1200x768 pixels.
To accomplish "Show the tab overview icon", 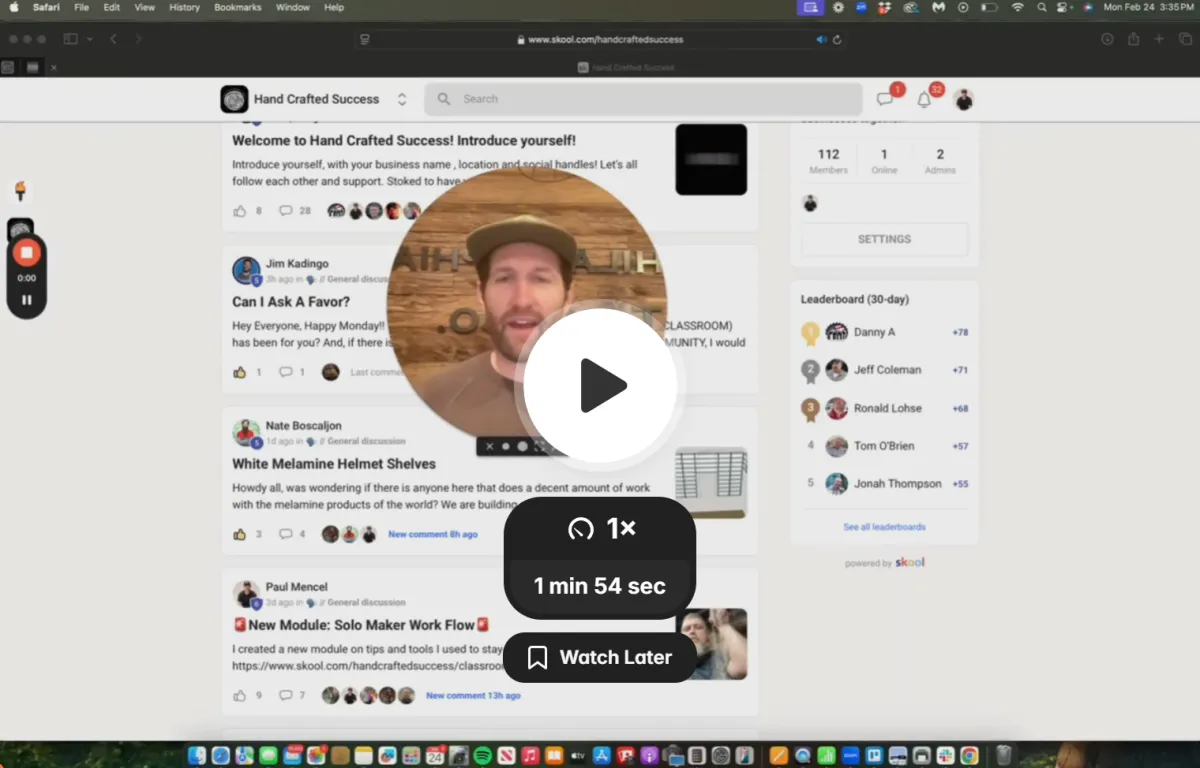I will (x=1185, y=39).
